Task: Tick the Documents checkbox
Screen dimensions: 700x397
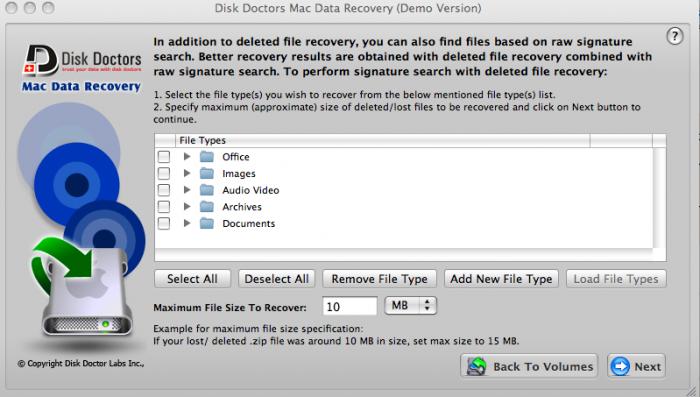Action: pos(164,223)
